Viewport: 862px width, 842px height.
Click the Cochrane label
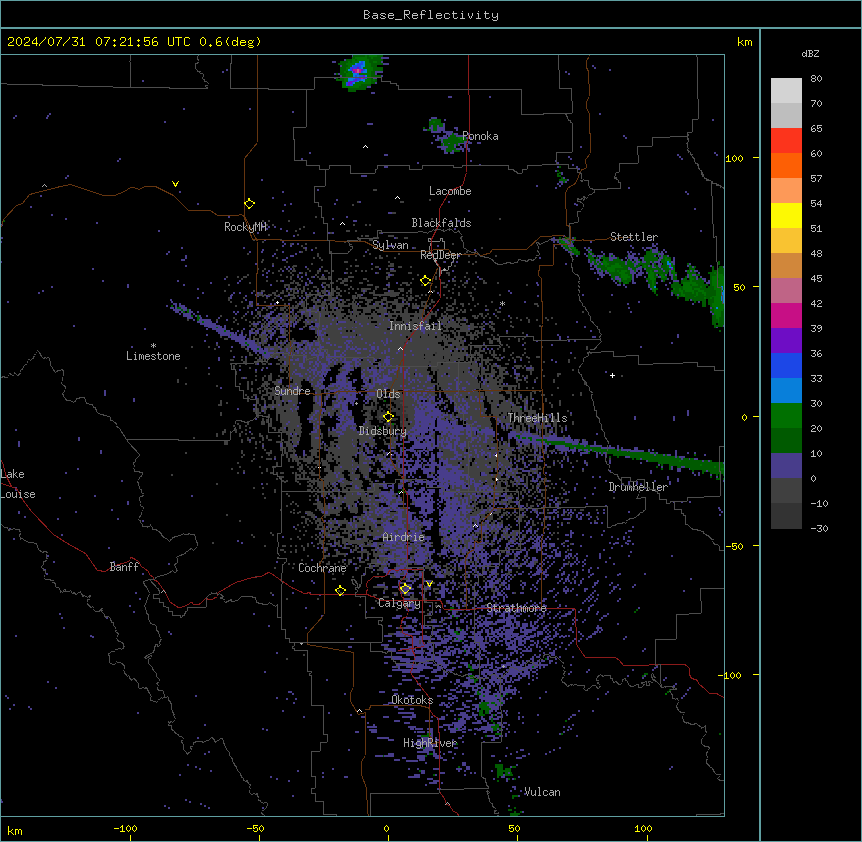(x=322, y=568)
